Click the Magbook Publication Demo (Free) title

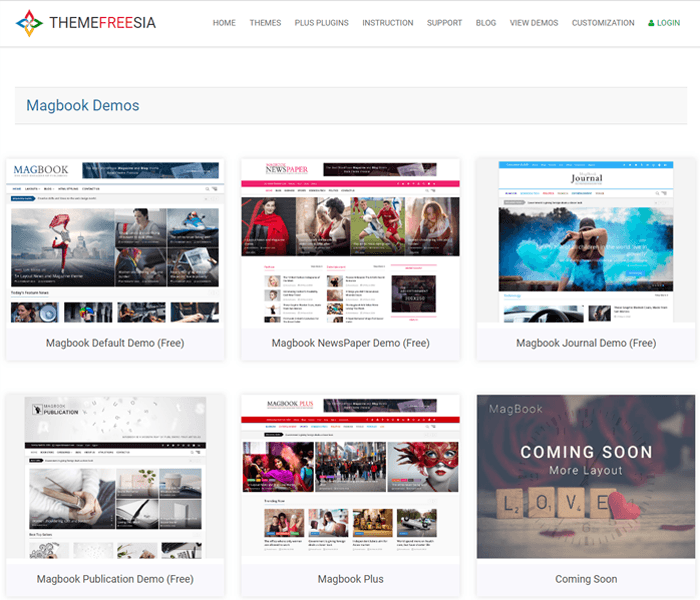tap(115, 579)
